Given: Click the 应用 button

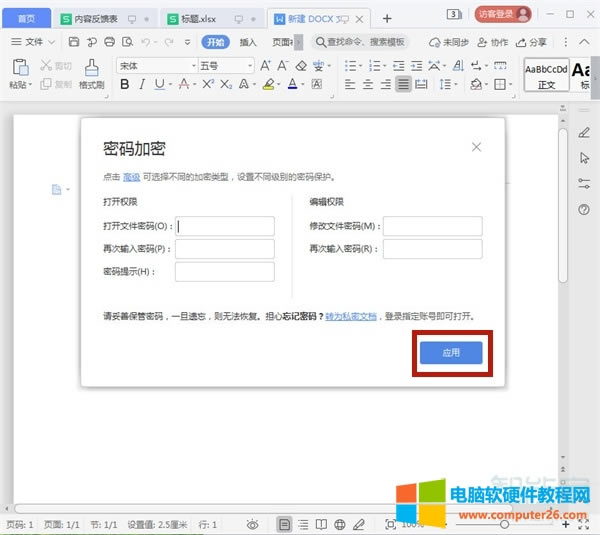Looking at the screenshot, I should (451, 352).
